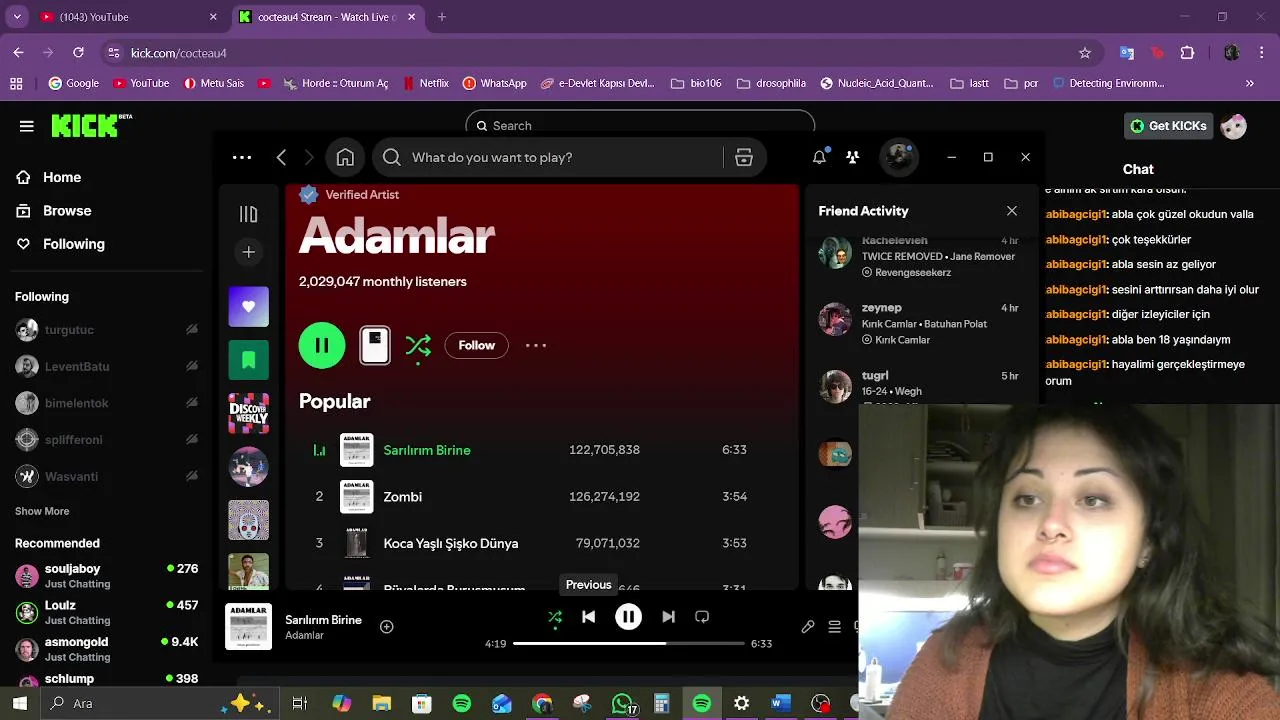The height and width of the screenshot is (720, 1280).
Task: Open the Spotify Friend Activity people icon
Action: pos(852,157)
